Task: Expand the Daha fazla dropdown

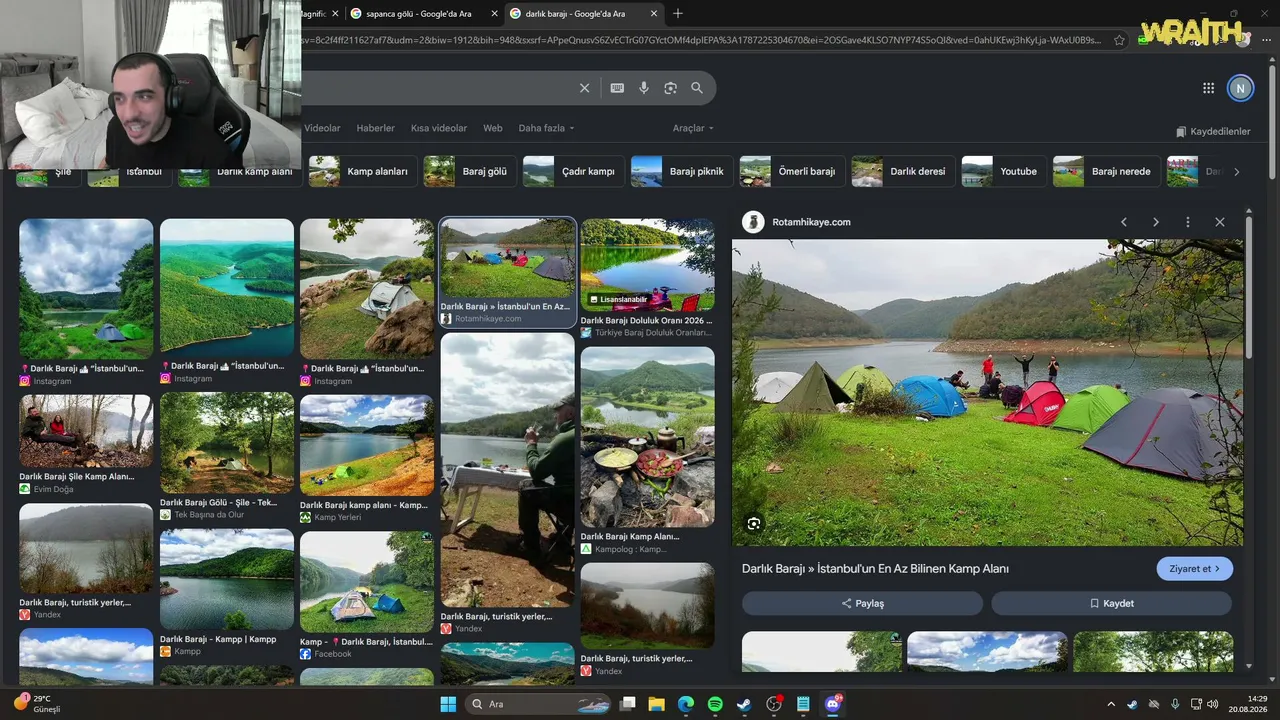Action: tap(547, 128)
